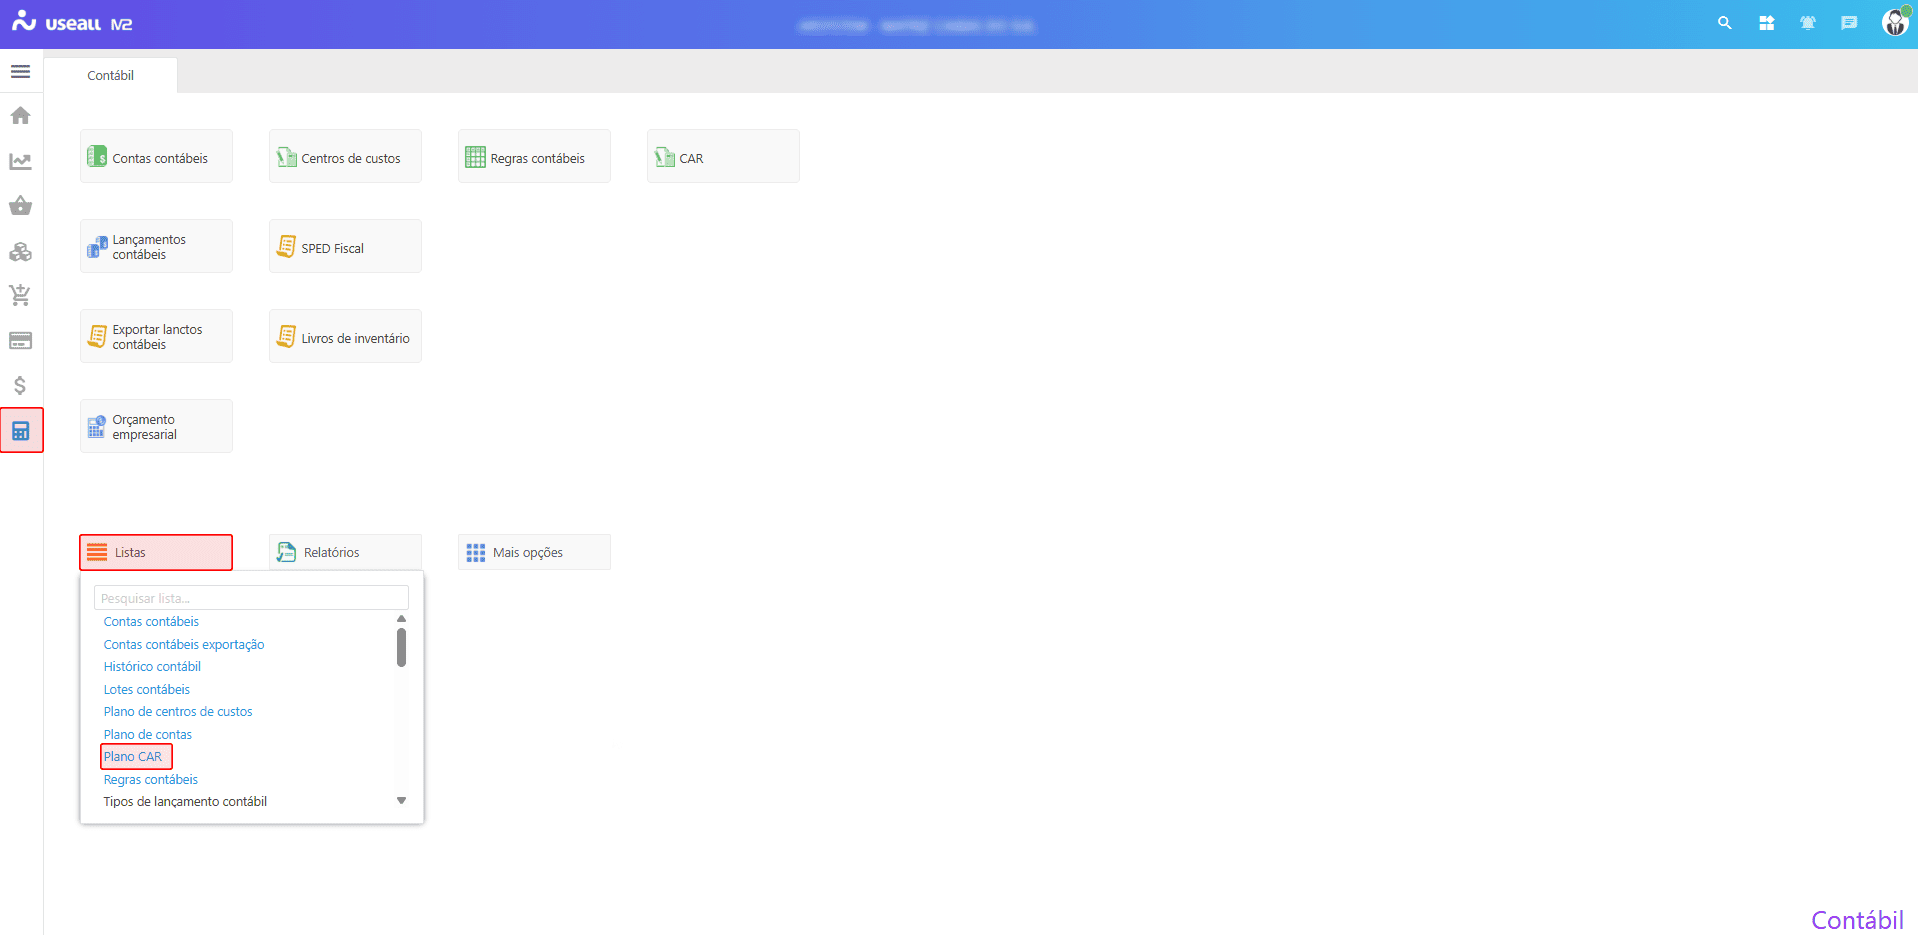Image resolution: width=1918 pixels, height=935 pixels.
Task: Click the search magnifier in header
Action: [1724, 23]
